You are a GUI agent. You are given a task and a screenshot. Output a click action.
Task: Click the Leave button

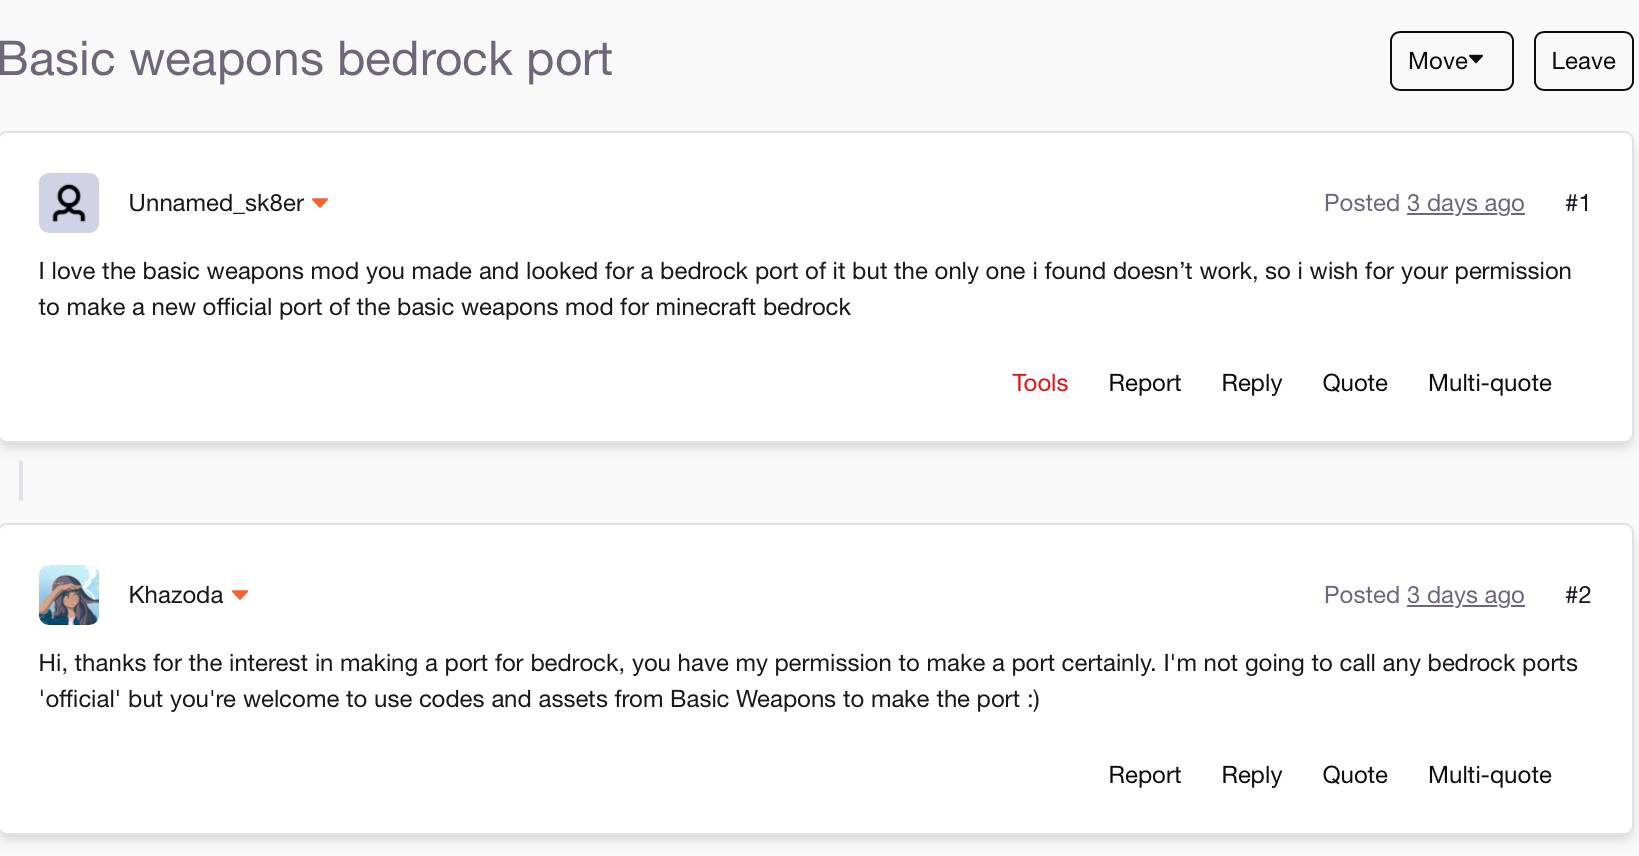(x=1582, y=61)
